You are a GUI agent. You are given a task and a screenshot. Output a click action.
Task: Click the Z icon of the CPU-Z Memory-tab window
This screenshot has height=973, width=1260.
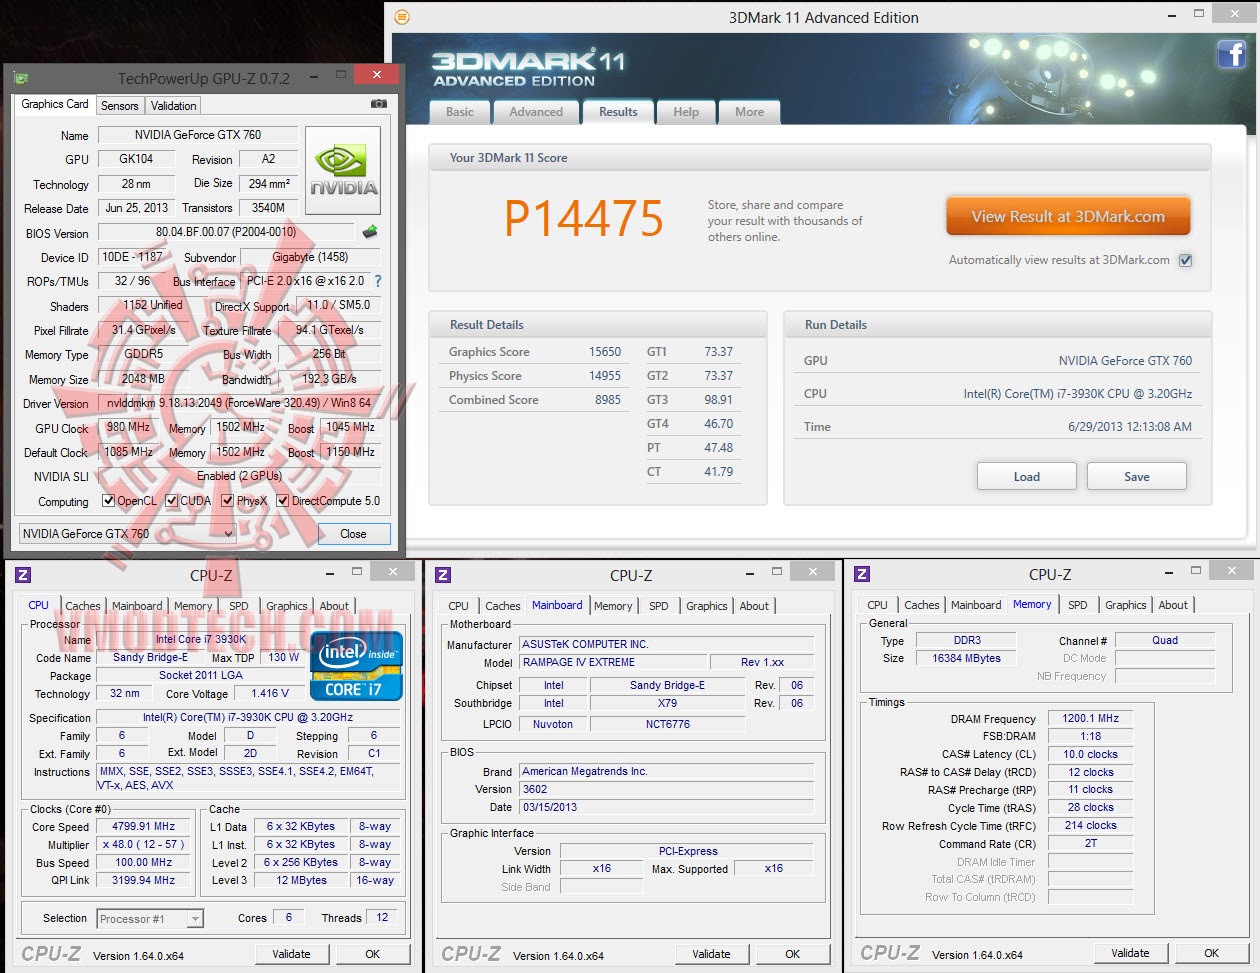(862, 574)
